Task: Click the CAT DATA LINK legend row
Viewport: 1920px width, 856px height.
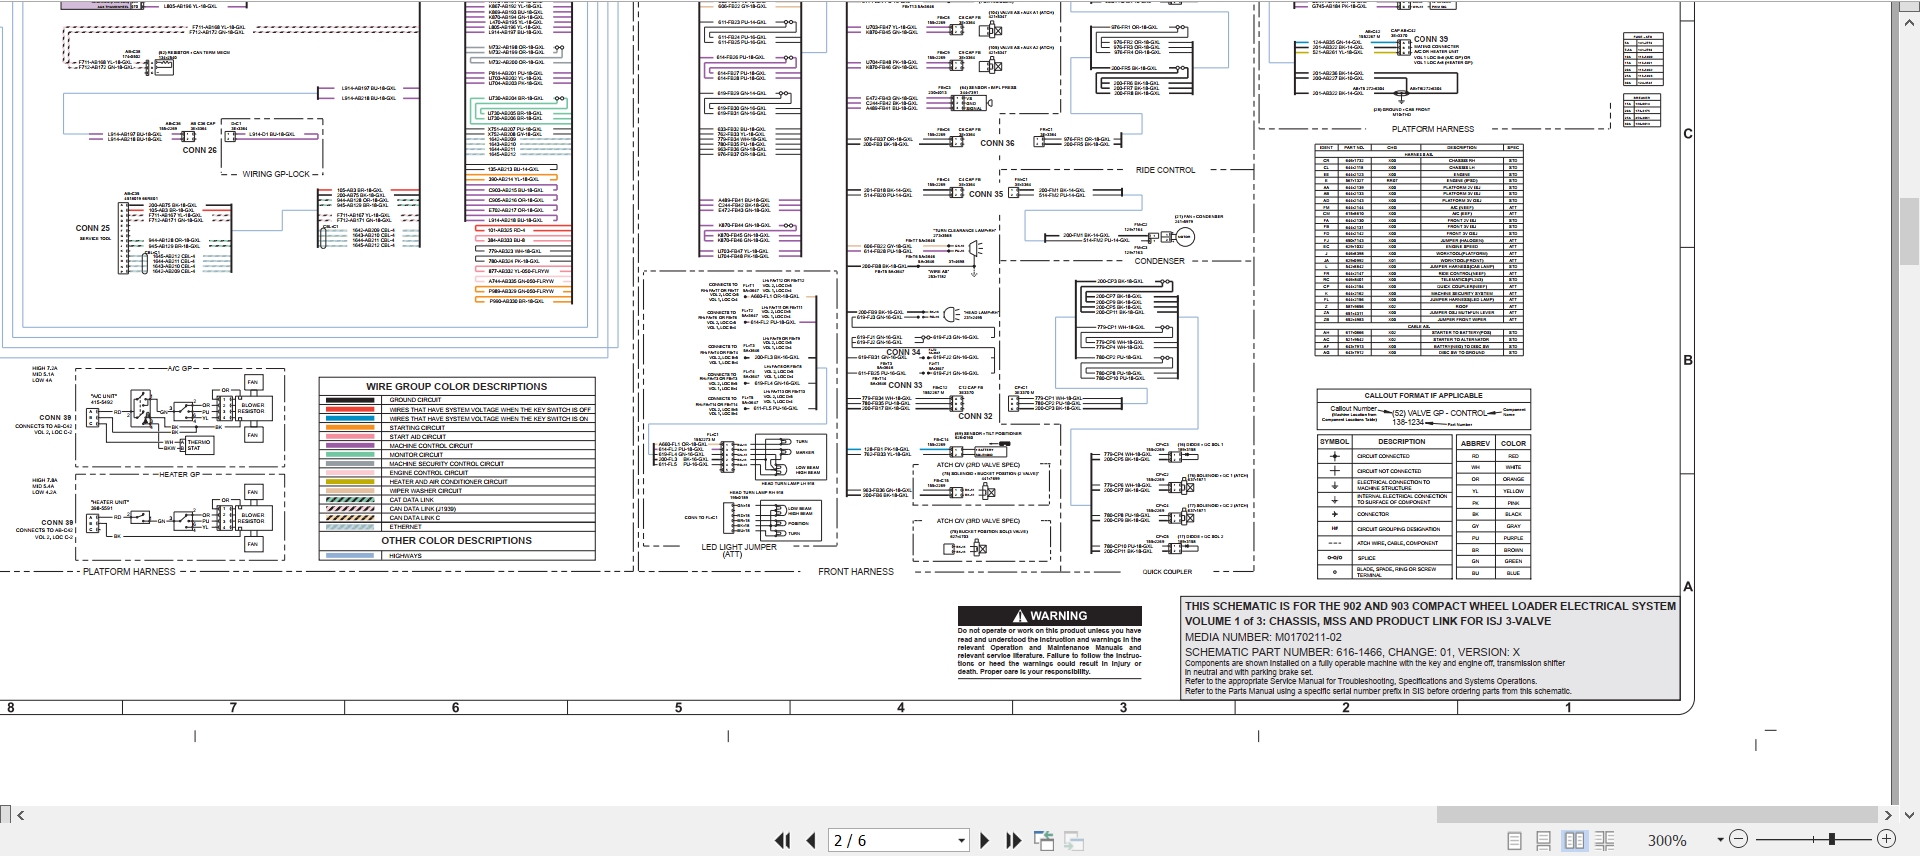Action: click(x=457, y=500)
